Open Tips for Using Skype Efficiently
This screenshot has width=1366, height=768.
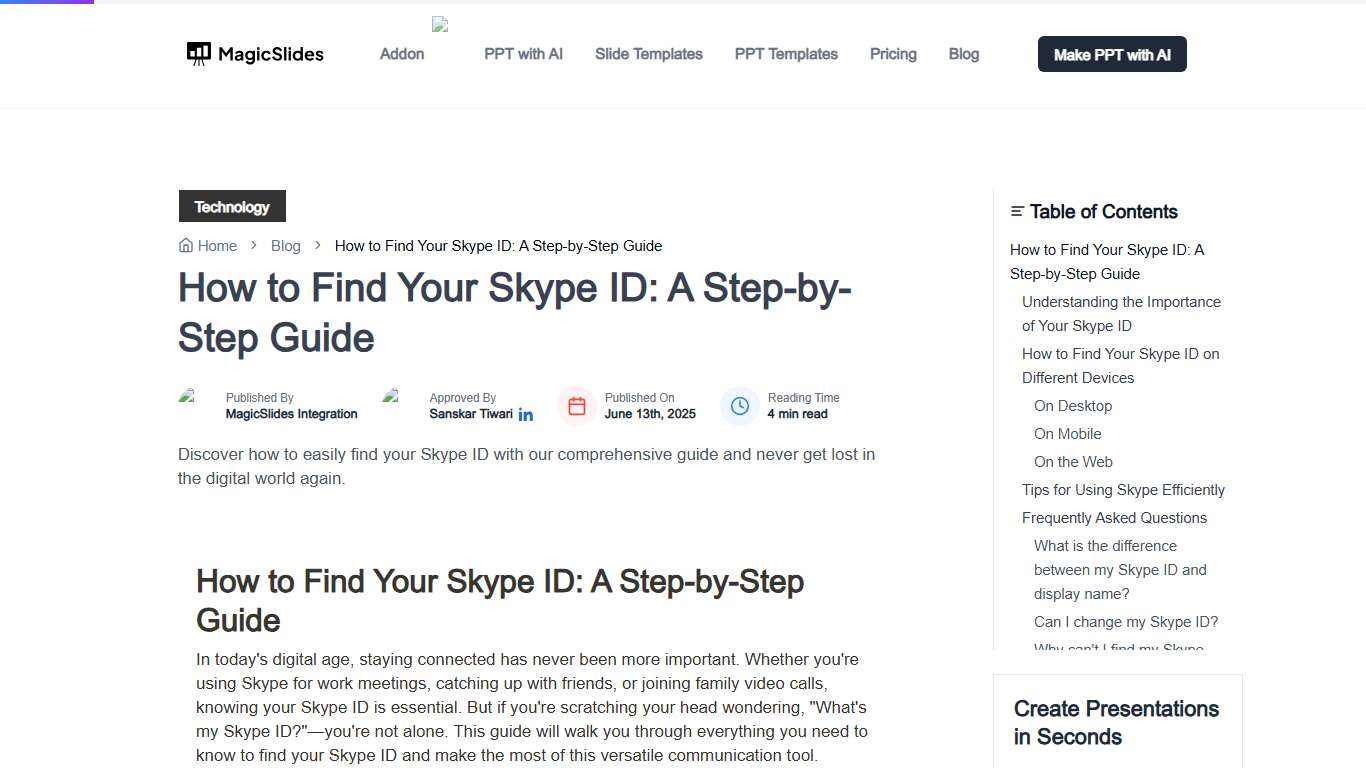(1123, 489)
